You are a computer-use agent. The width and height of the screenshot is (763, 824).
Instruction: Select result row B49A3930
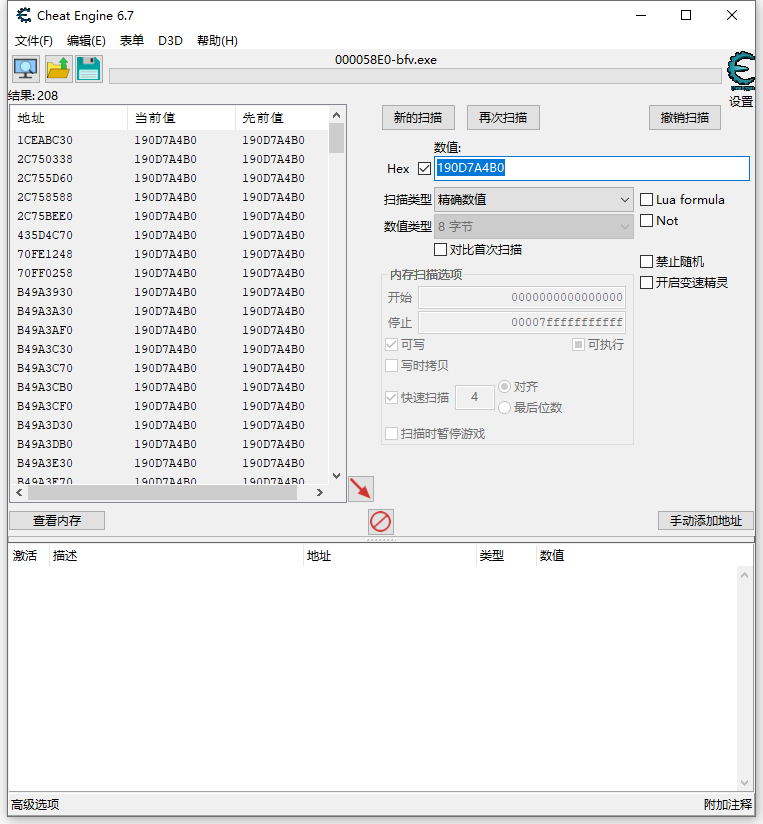170,292
